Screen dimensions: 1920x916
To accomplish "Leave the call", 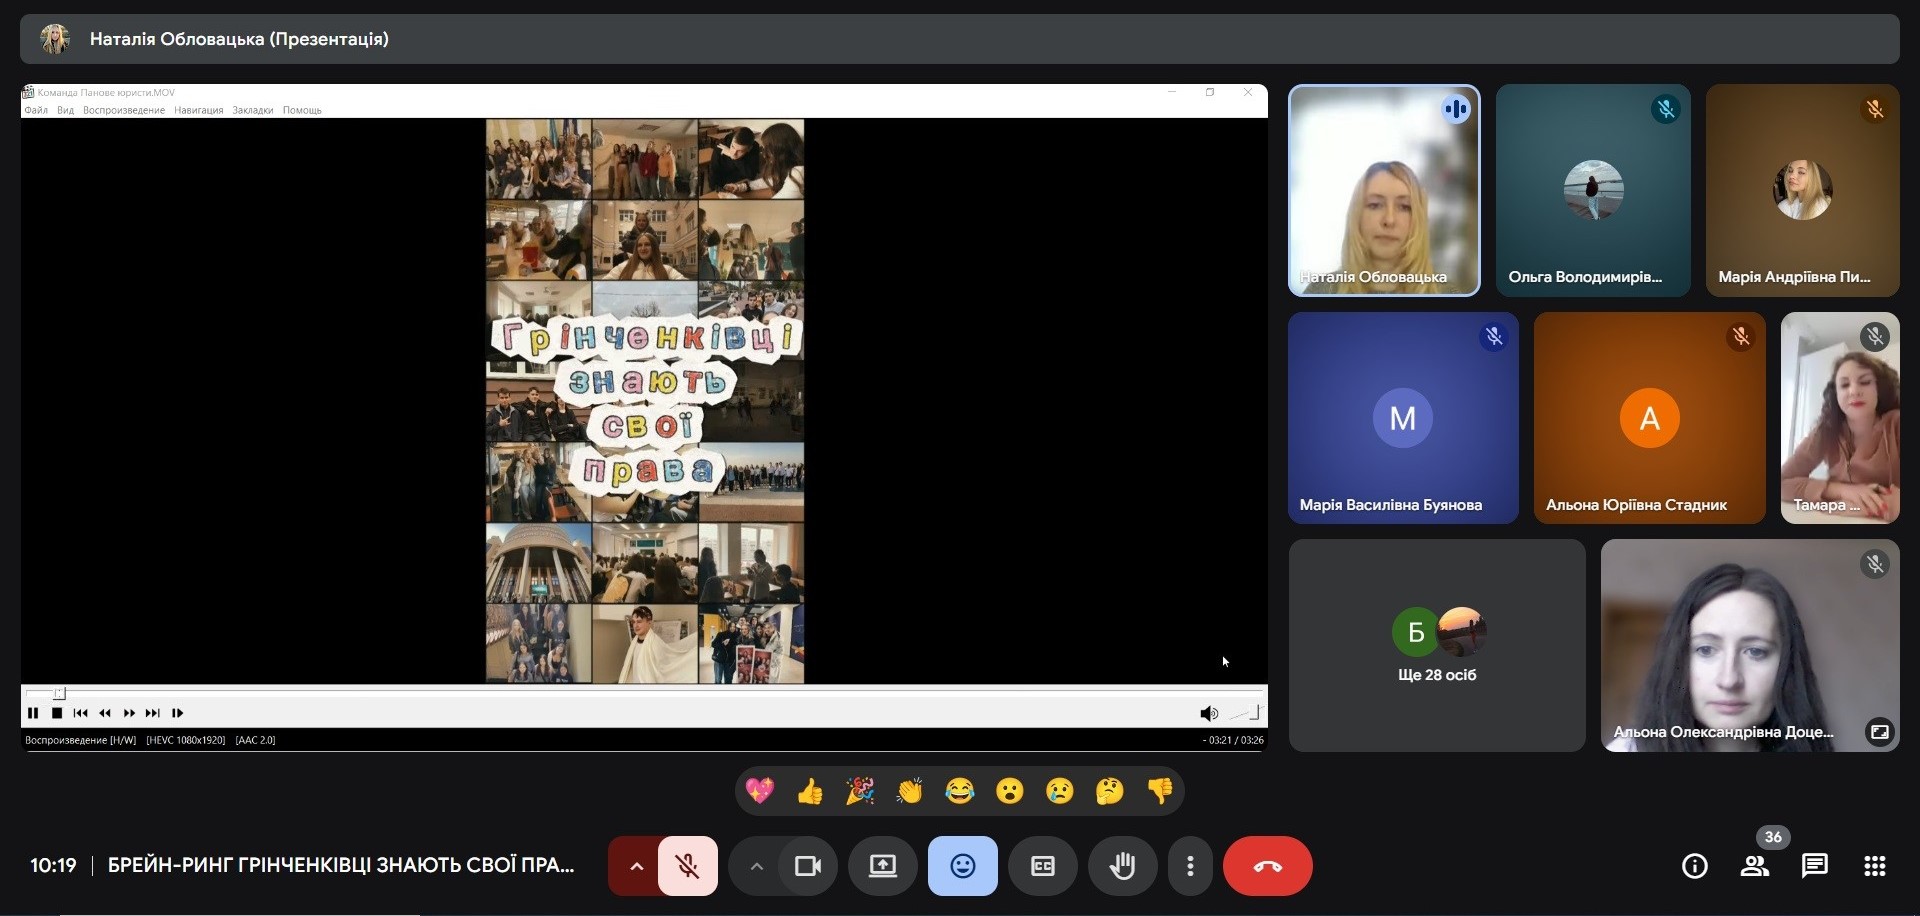I will [1267, 866].
